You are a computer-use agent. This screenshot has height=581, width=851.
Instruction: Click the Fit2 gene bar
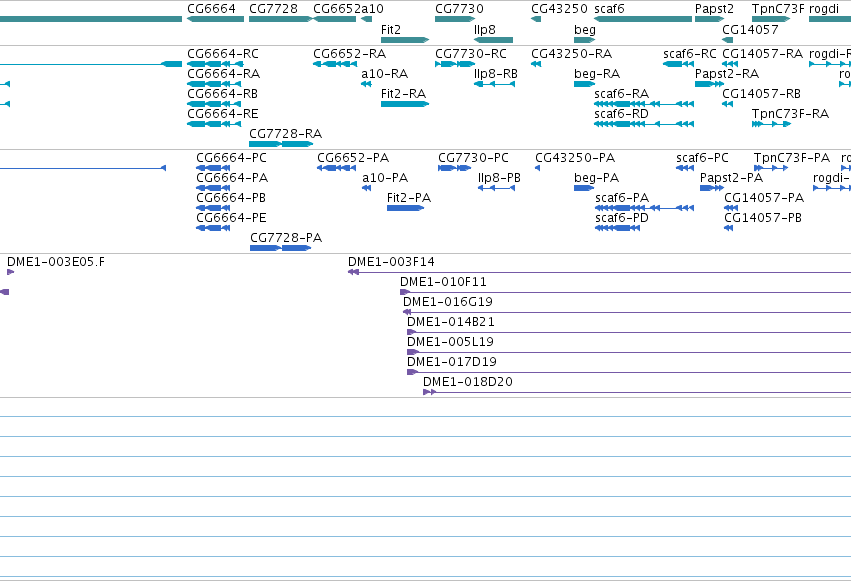[x=405, y=40]
